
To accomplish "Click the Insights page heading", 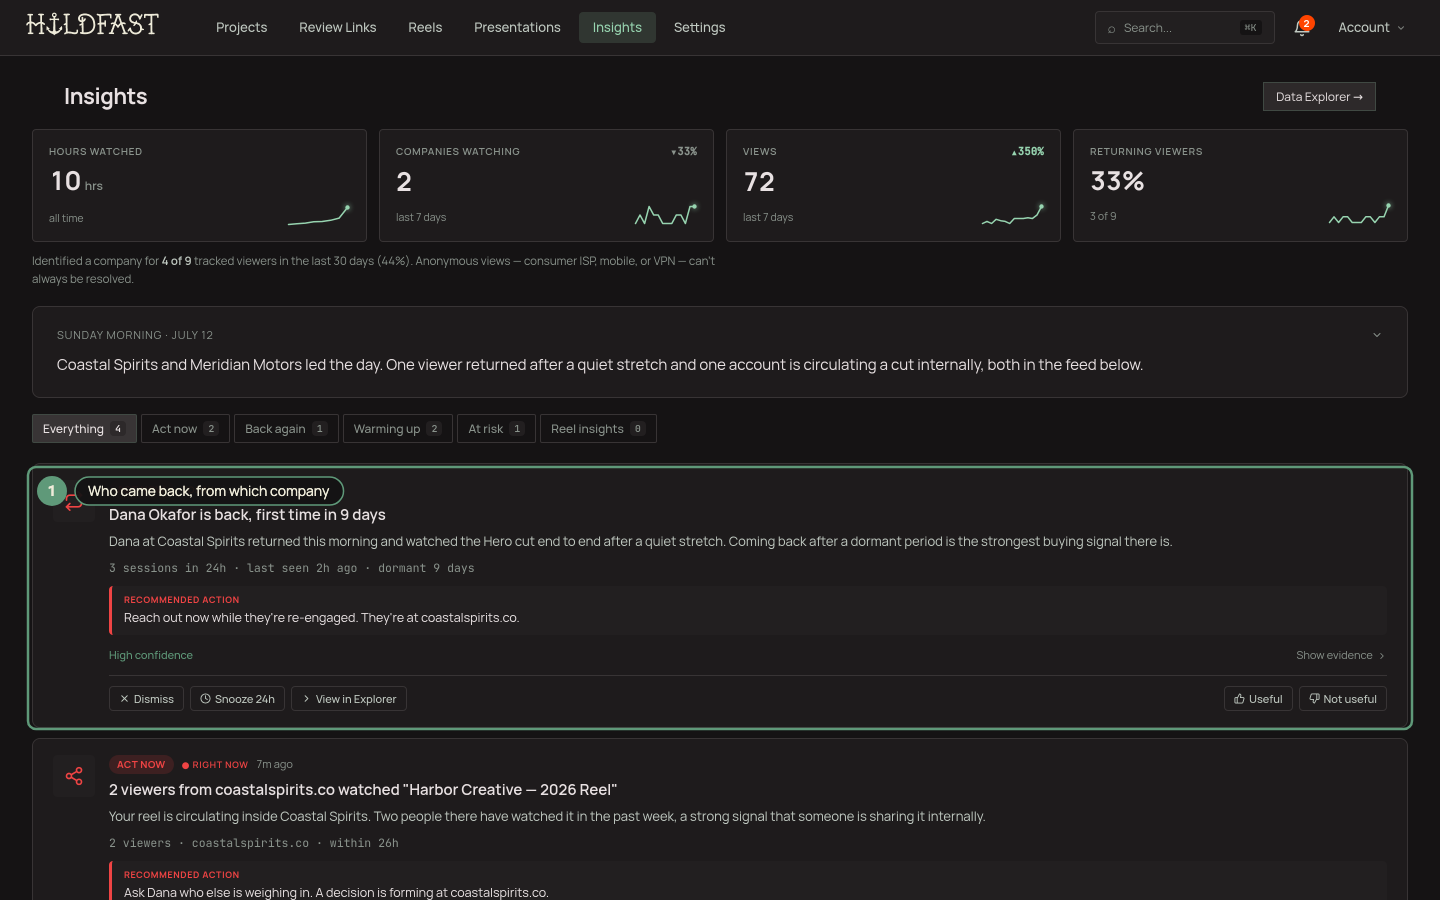I will [106, 97].
